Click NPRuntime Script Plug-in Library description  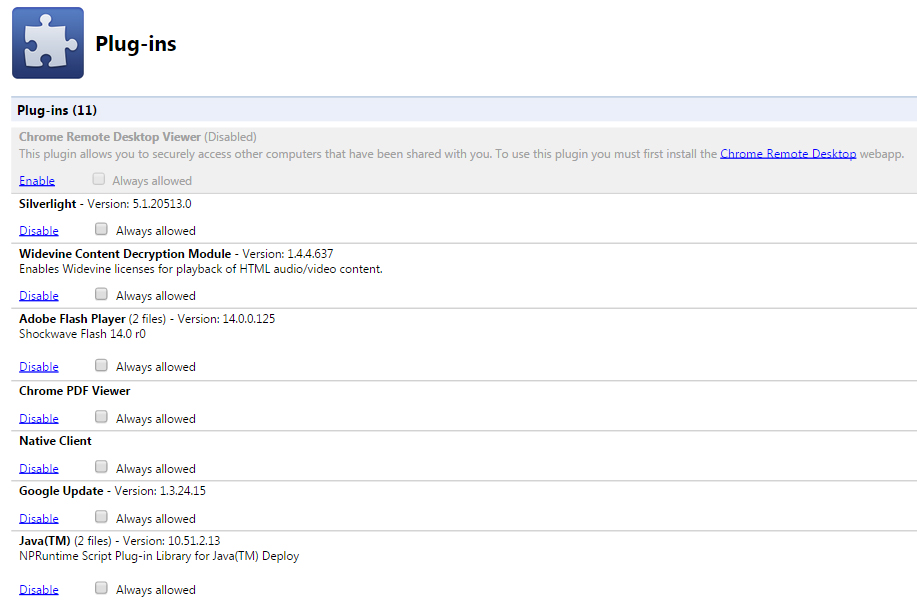point(159,556)
